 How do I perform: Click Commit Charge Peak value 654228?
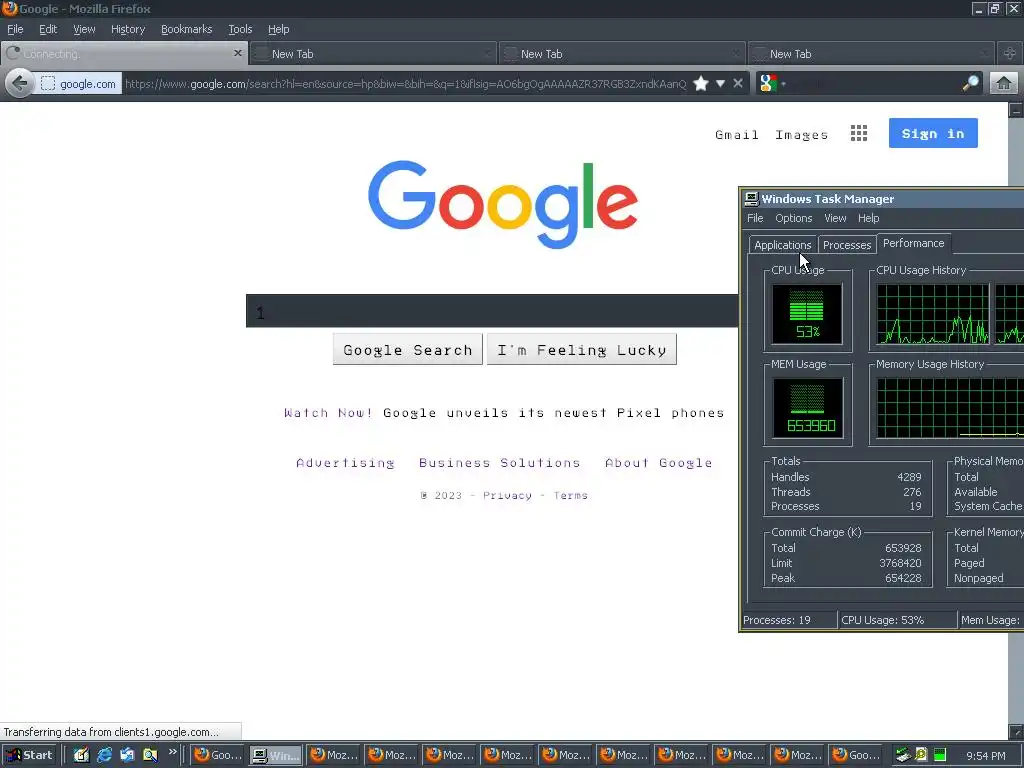pos(903,578)
